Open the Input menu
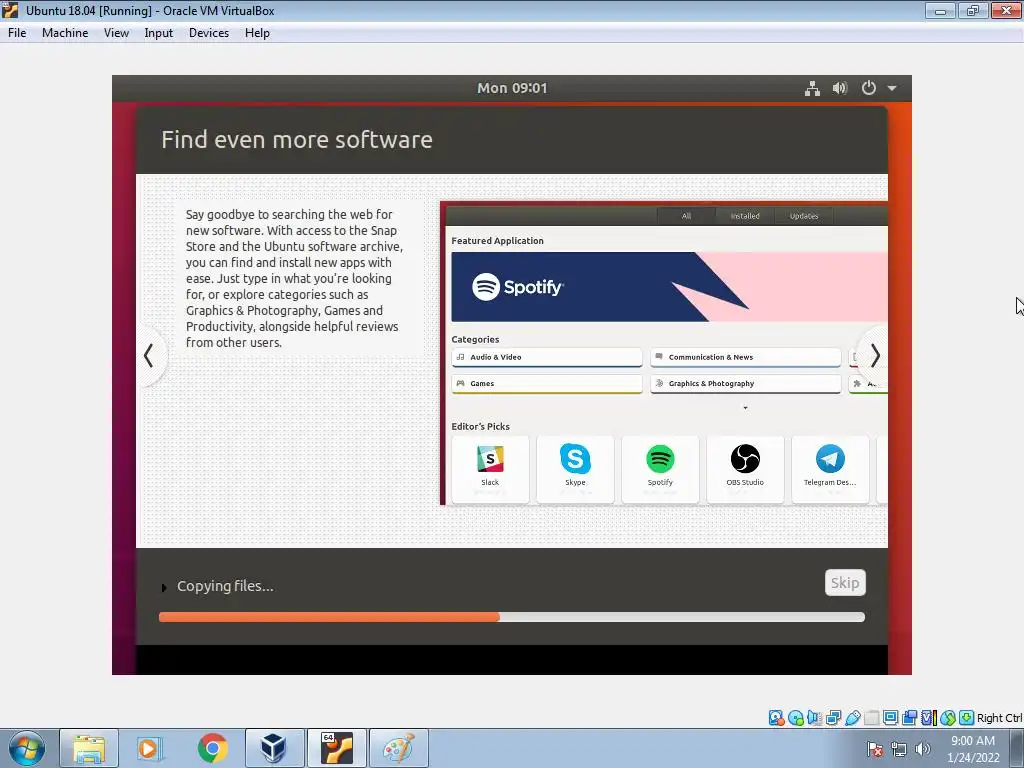 (x=159, y=33)
